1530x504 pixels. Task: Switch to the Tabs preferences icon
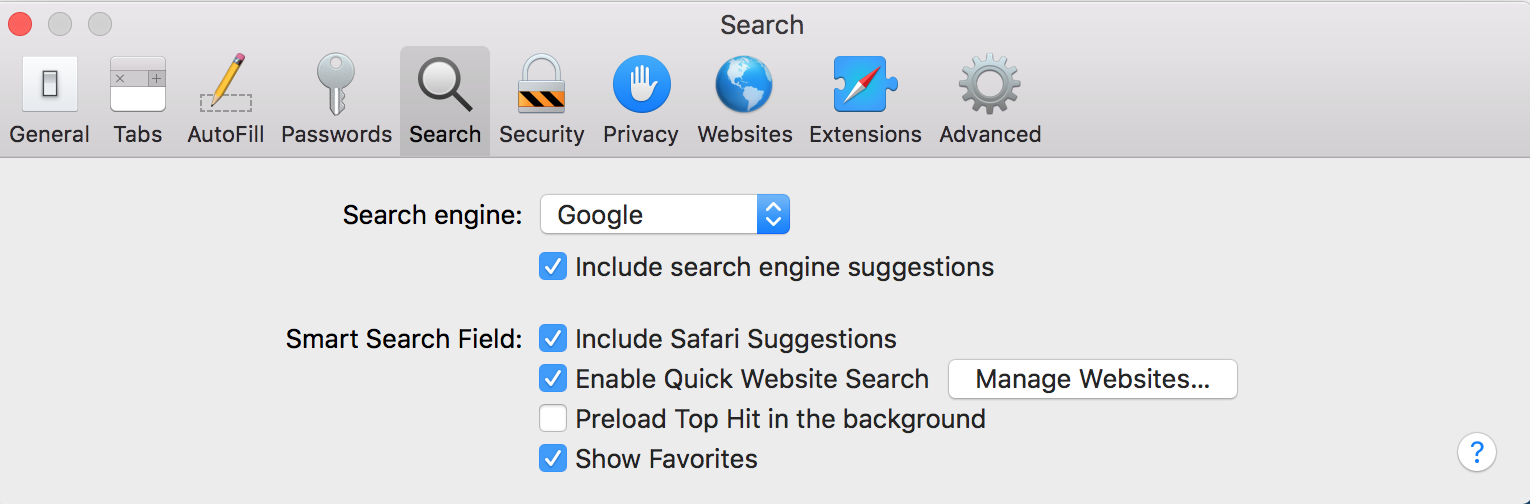pos(137,85)
